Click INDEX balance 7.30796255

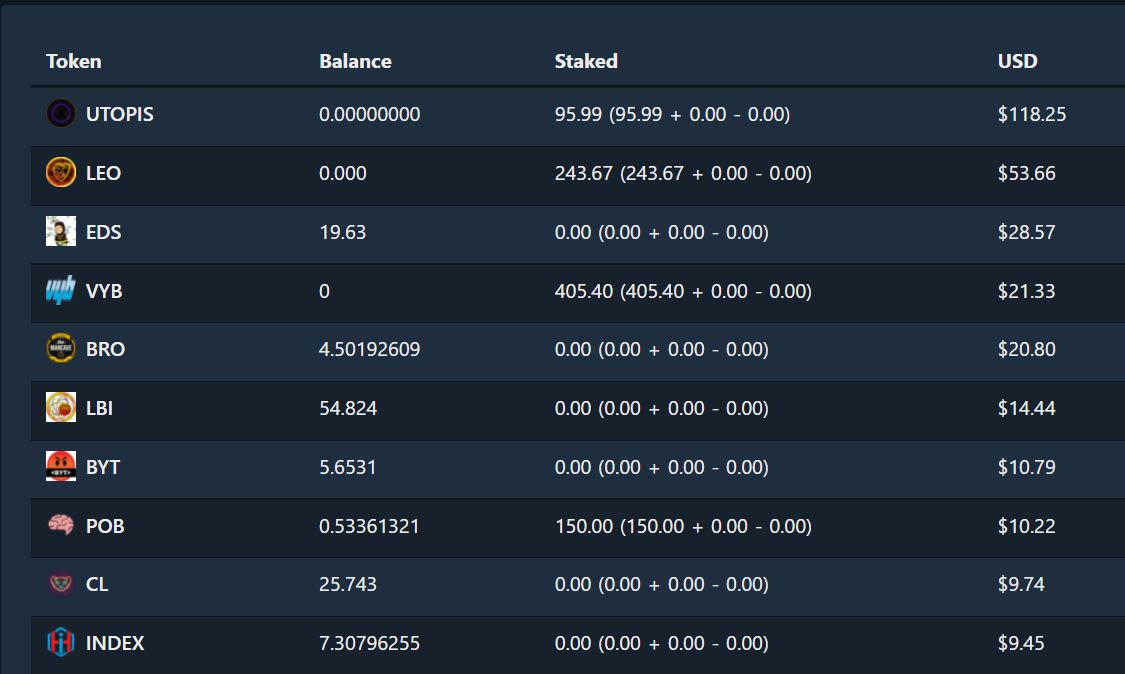point(369,643)
